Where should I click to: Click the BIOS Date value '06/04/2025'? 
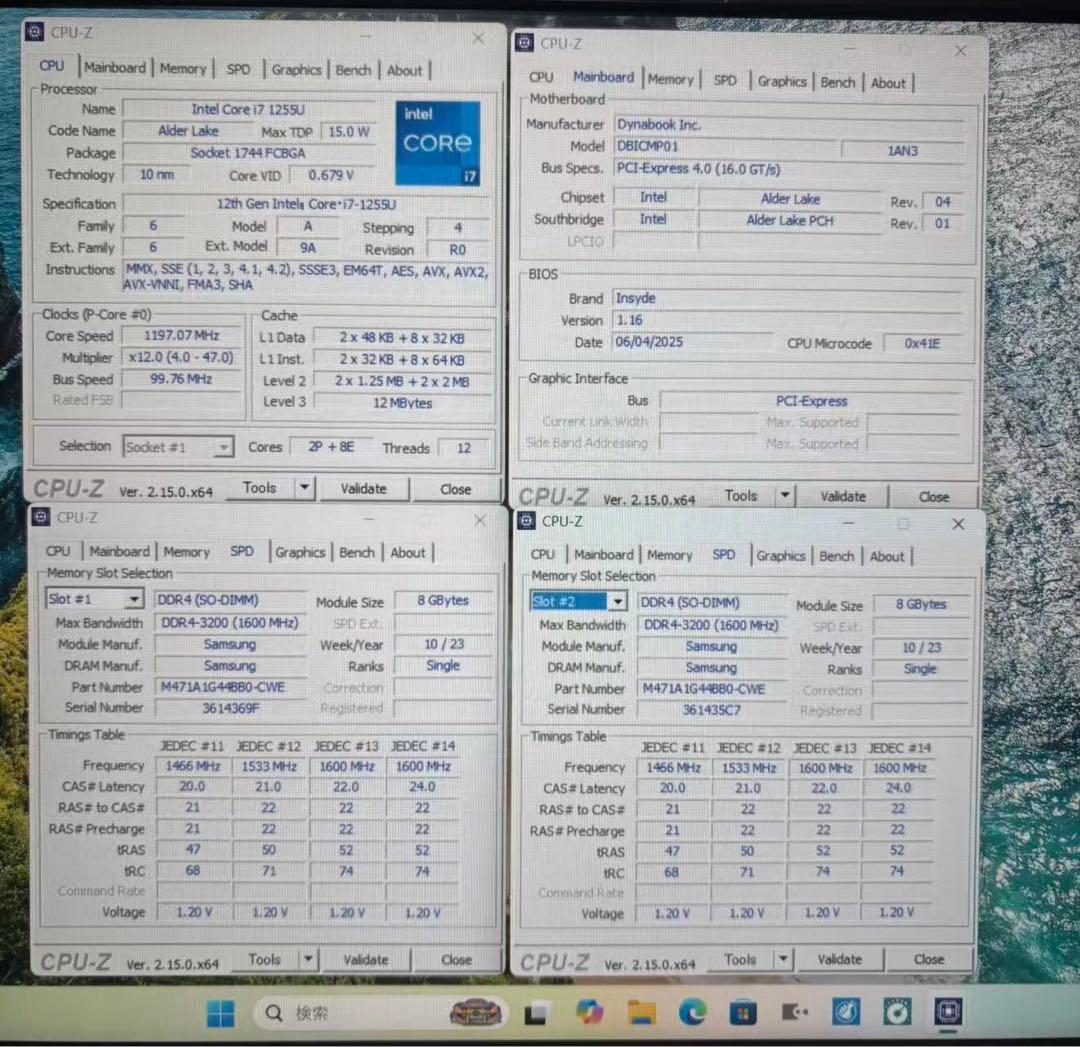pyautogui.click(x=693, y=342)
